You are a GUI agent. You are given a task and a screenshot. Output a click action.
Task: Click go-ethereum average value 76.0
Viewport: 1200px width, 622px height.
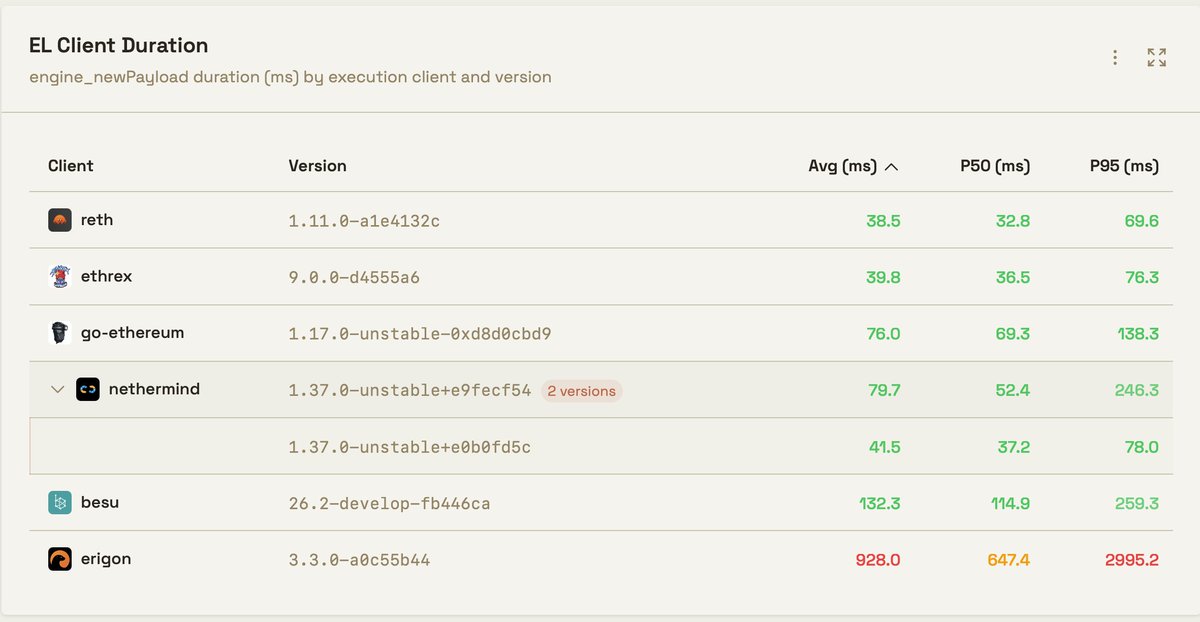883,333
